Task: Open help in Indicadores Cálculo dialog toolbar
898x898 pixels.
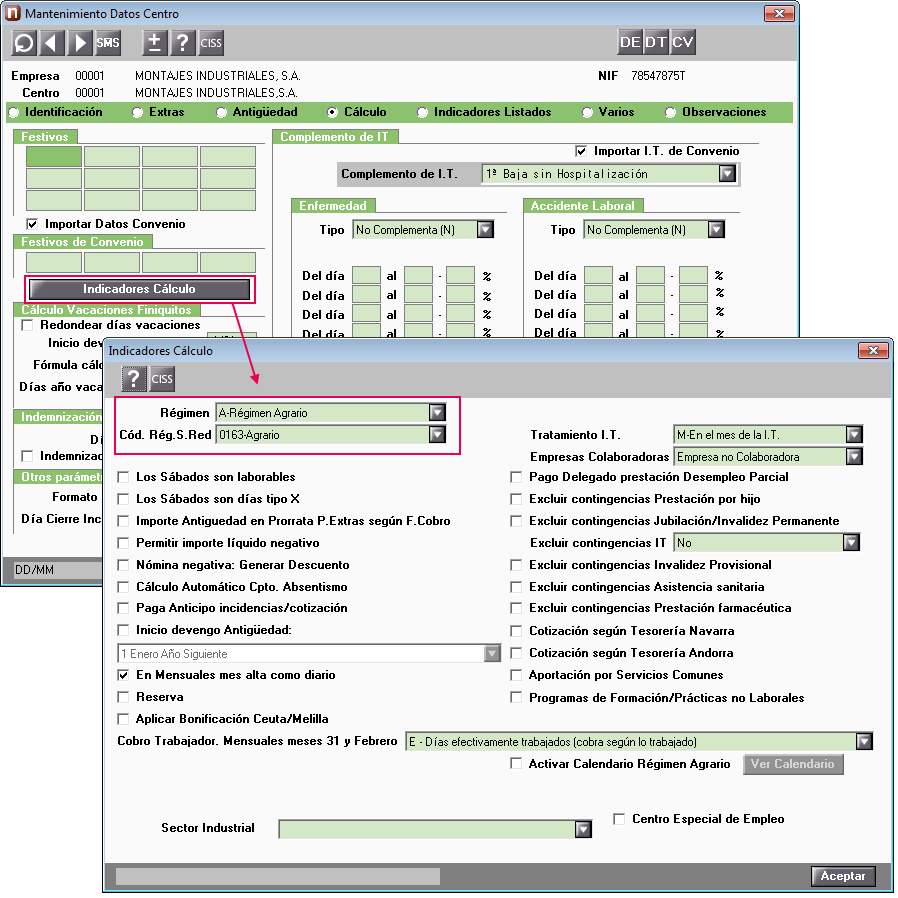Action: (133, 379)
